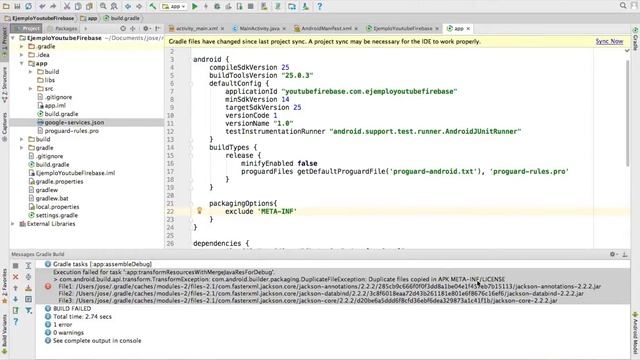Click build.gradle in the breadcrumb bar
Viewport: 640px width, 360px height.
point(121,18)
